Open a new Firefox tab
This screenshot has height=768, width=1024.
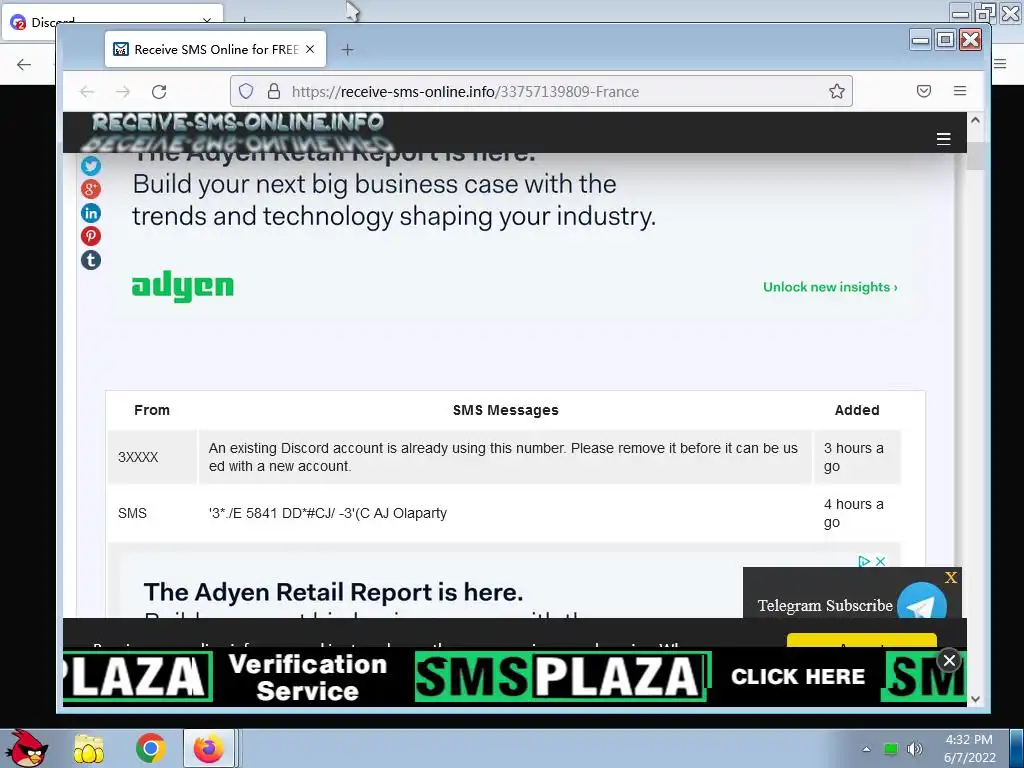[x=347, y=50]
